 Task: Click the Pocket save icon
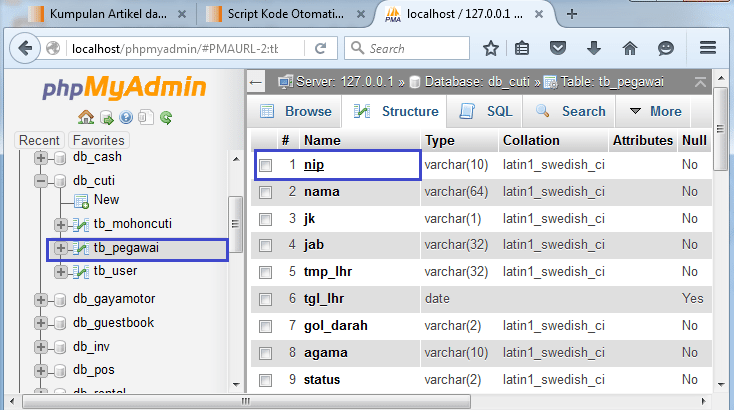(x=558, y=48)
